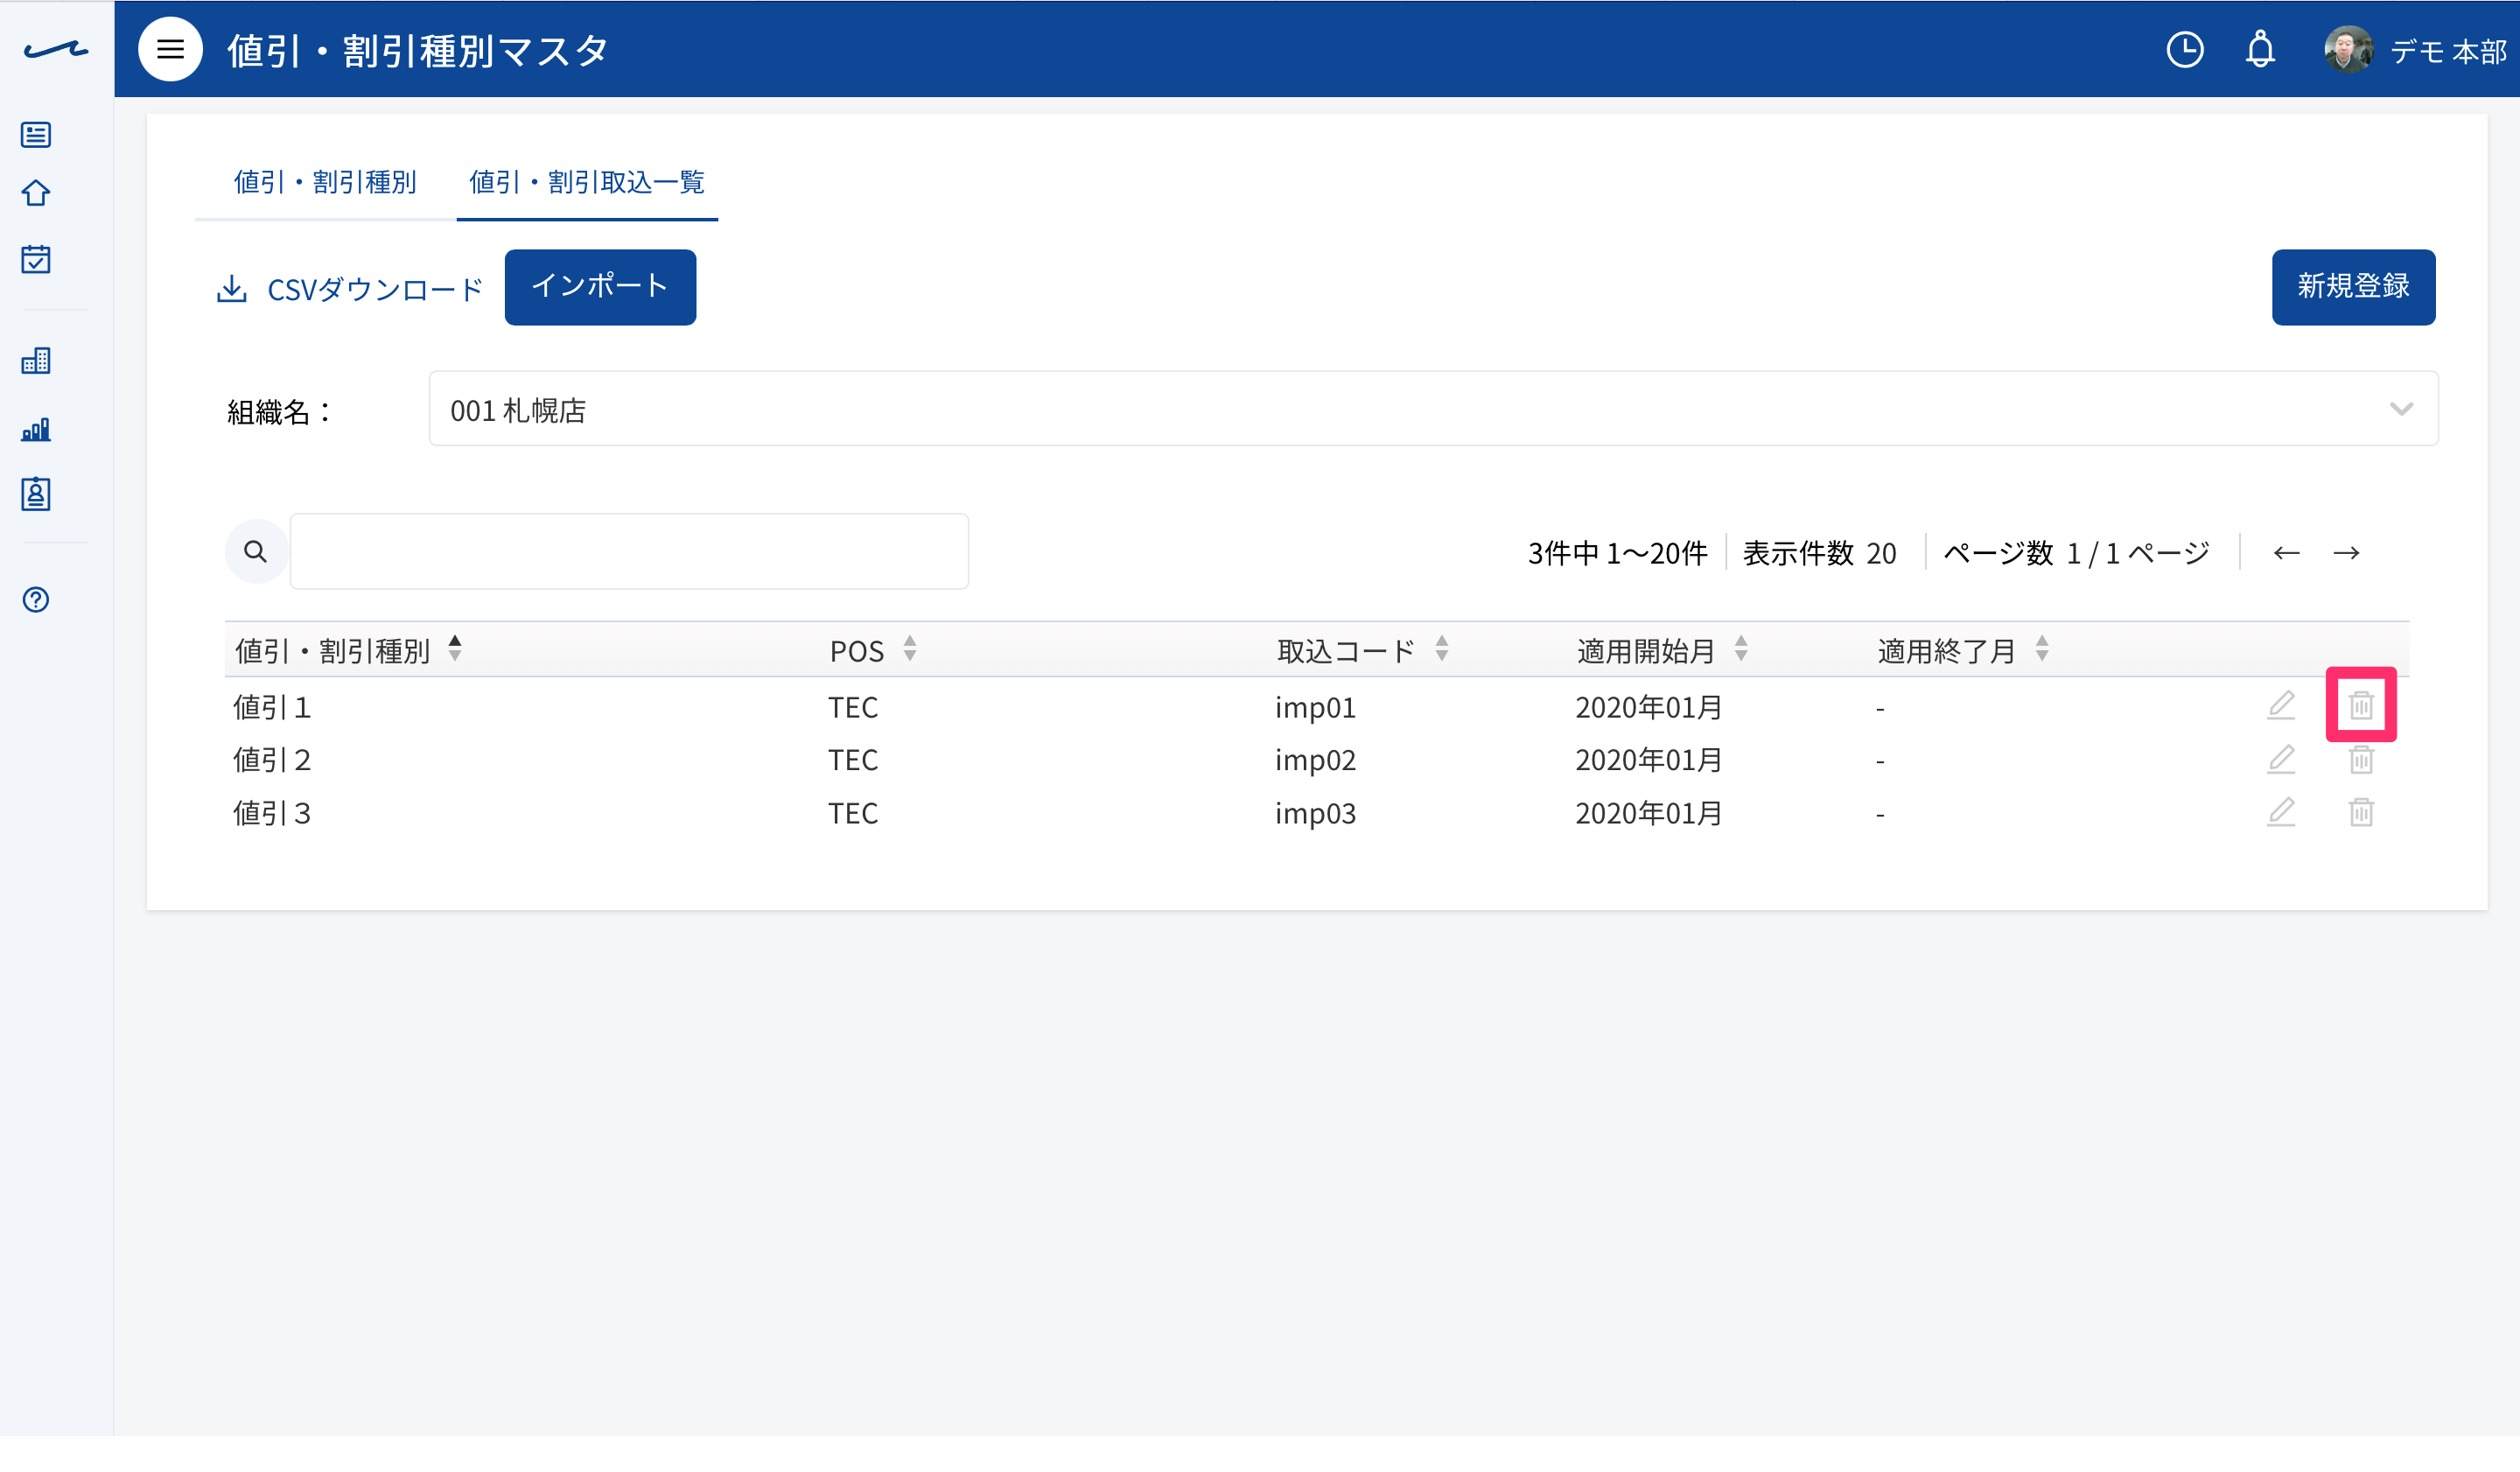Click the 3件中 1〜20件 count text

click(1617, 553)
